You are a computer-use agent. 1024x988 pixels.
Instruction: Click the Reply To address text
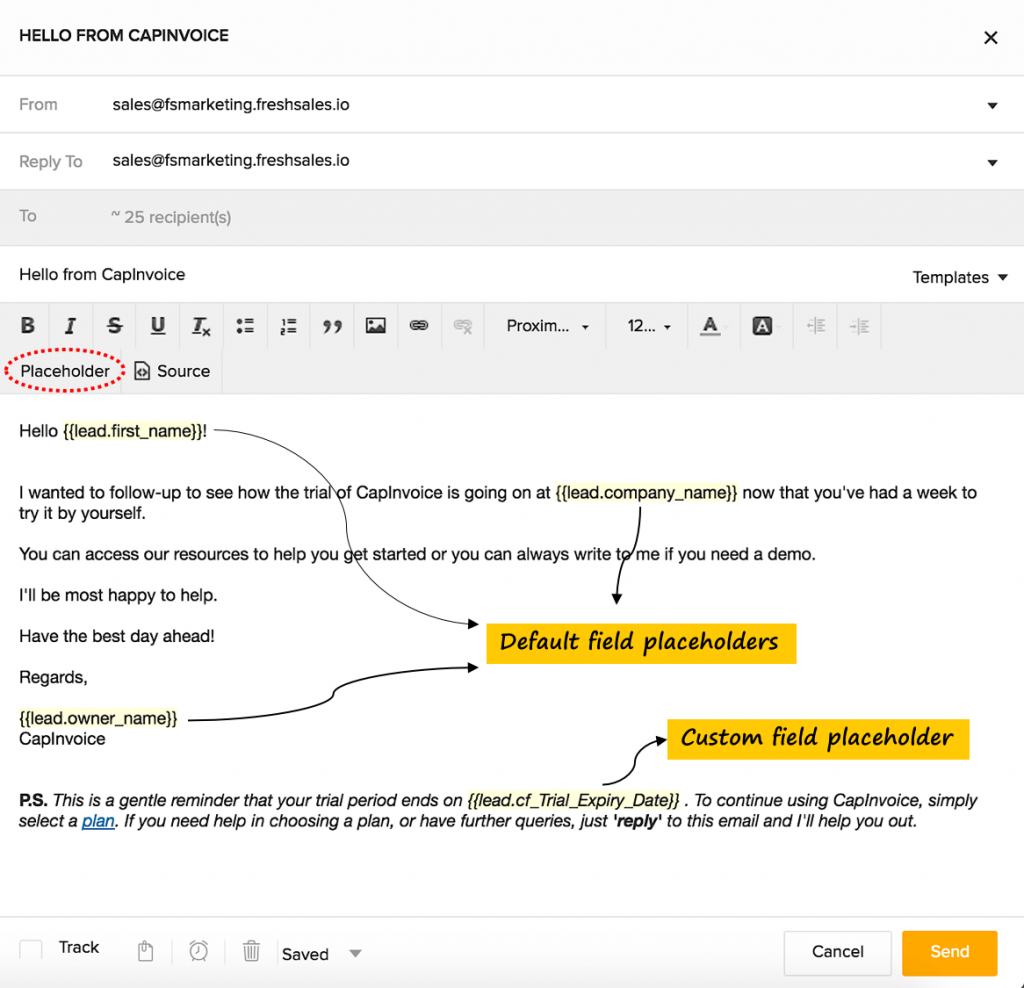pyautogui.click(x=231, y=161)
